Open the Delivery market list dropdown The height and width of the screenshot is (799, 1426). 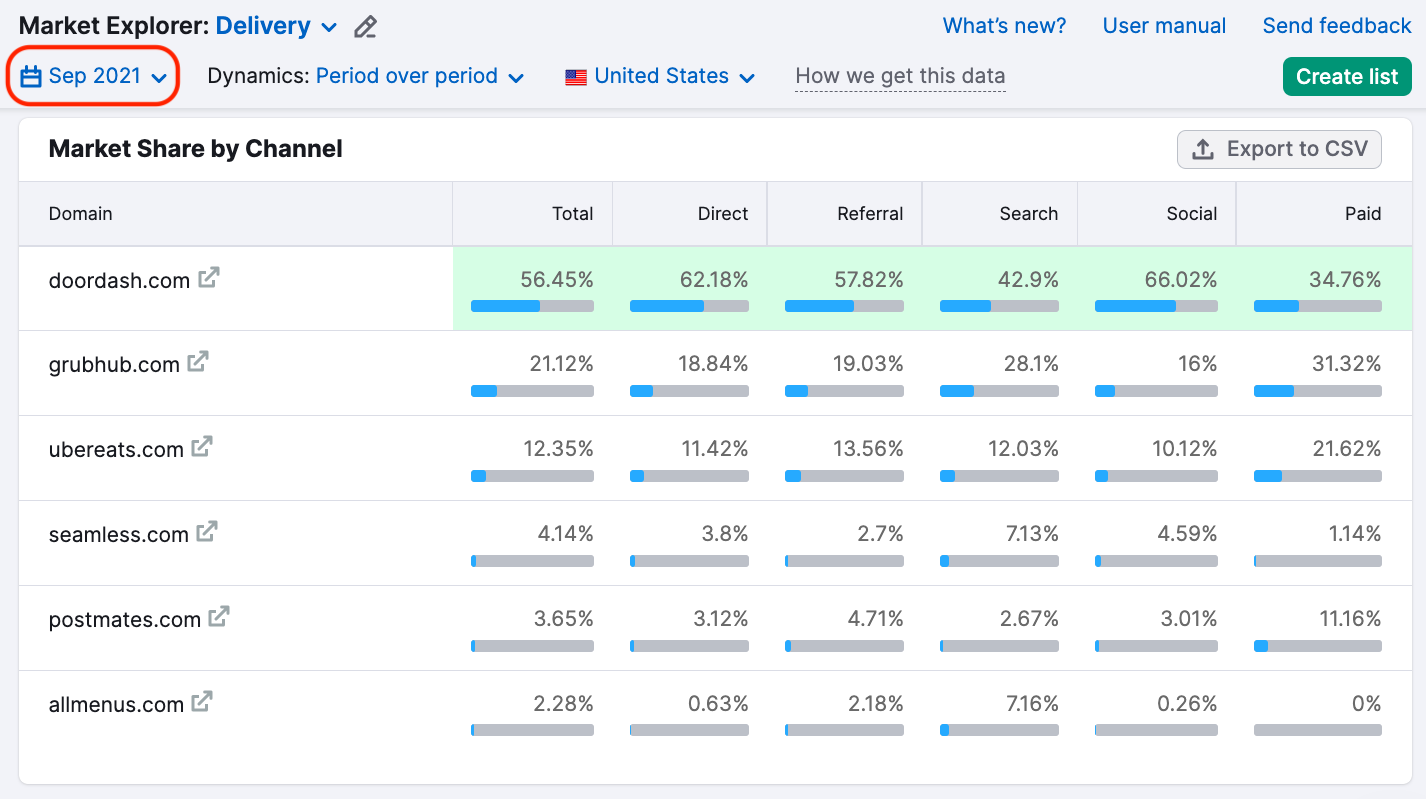277,27
